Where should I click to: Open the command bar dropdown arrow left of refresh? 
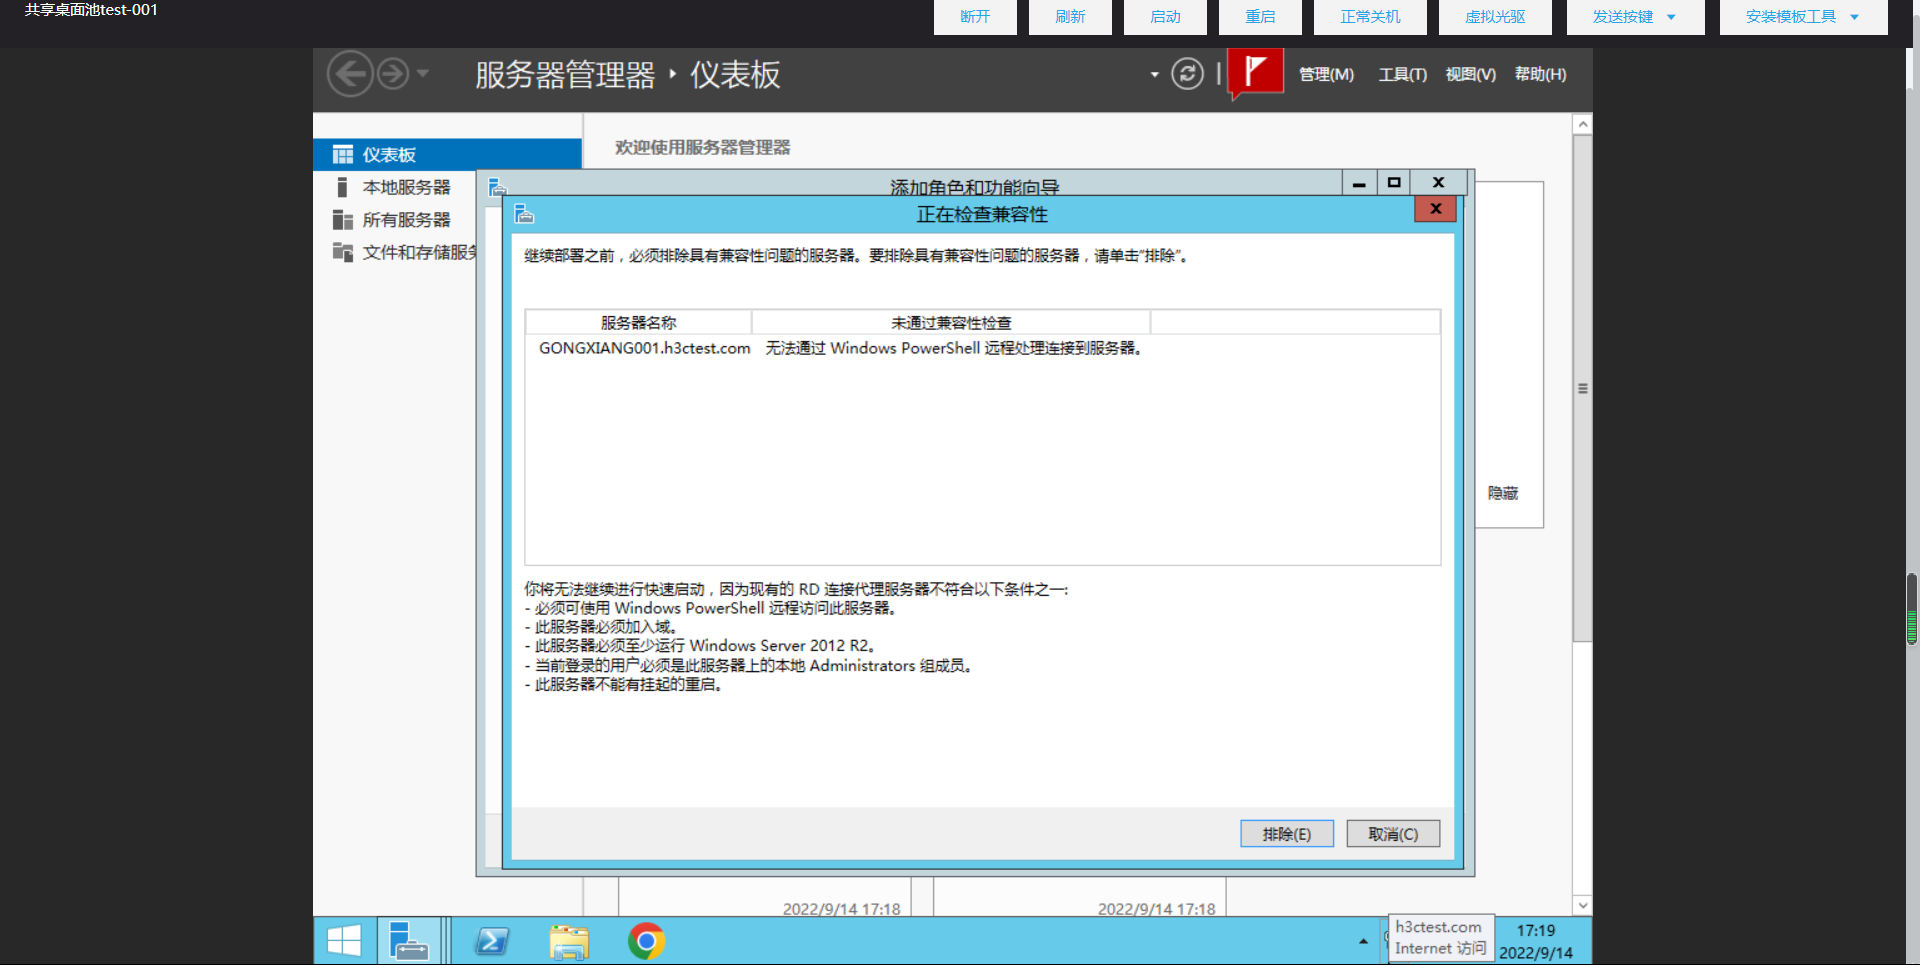[x=1154, y=74]
